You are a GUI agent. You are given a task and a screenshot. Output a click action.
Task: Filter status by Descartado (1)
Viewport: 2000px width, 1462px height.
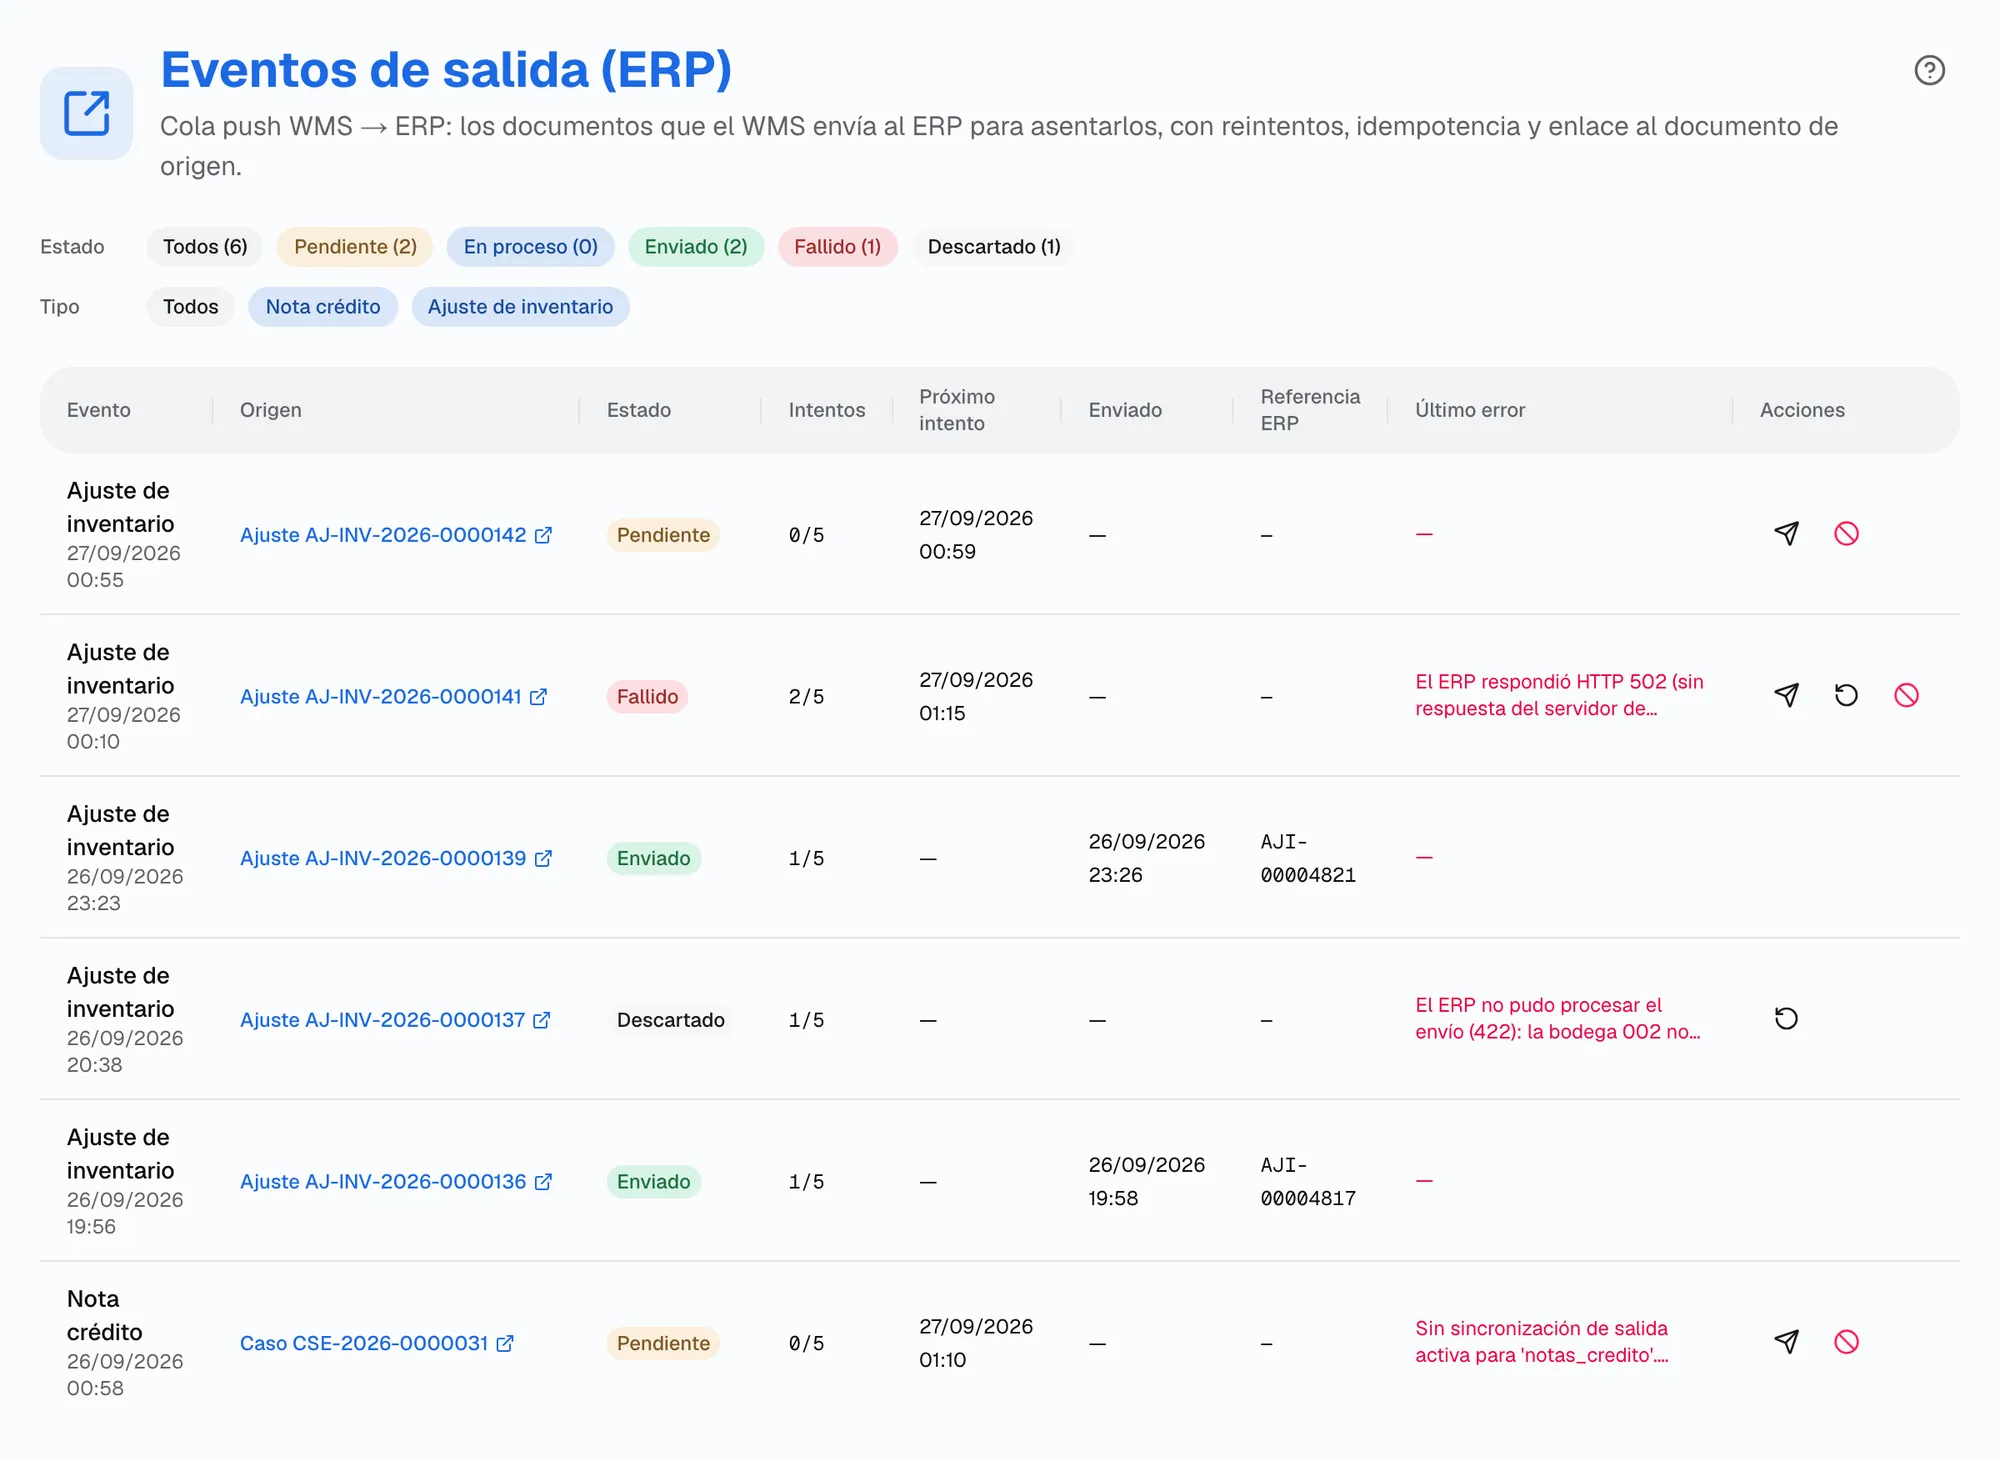(994, 247)
